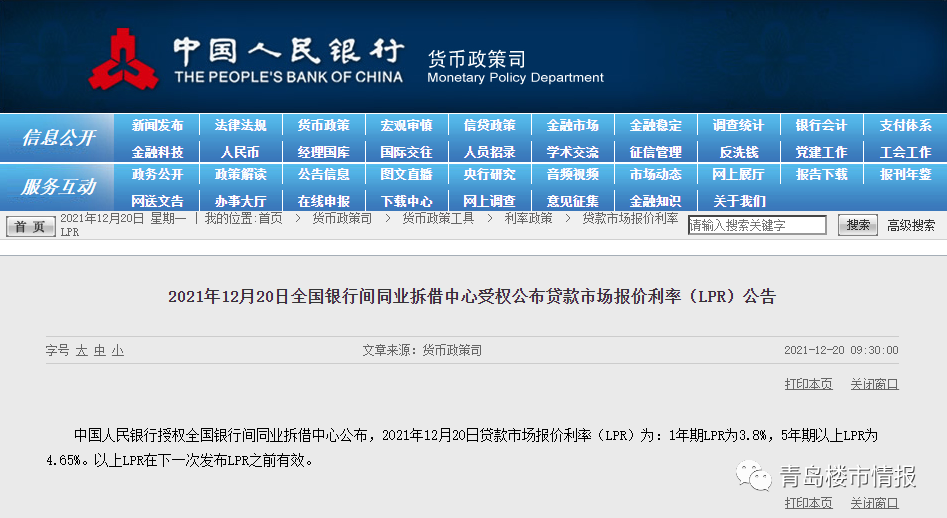
Task: Open the 法律法规 menu item
Action: click(x=240, y=126)
